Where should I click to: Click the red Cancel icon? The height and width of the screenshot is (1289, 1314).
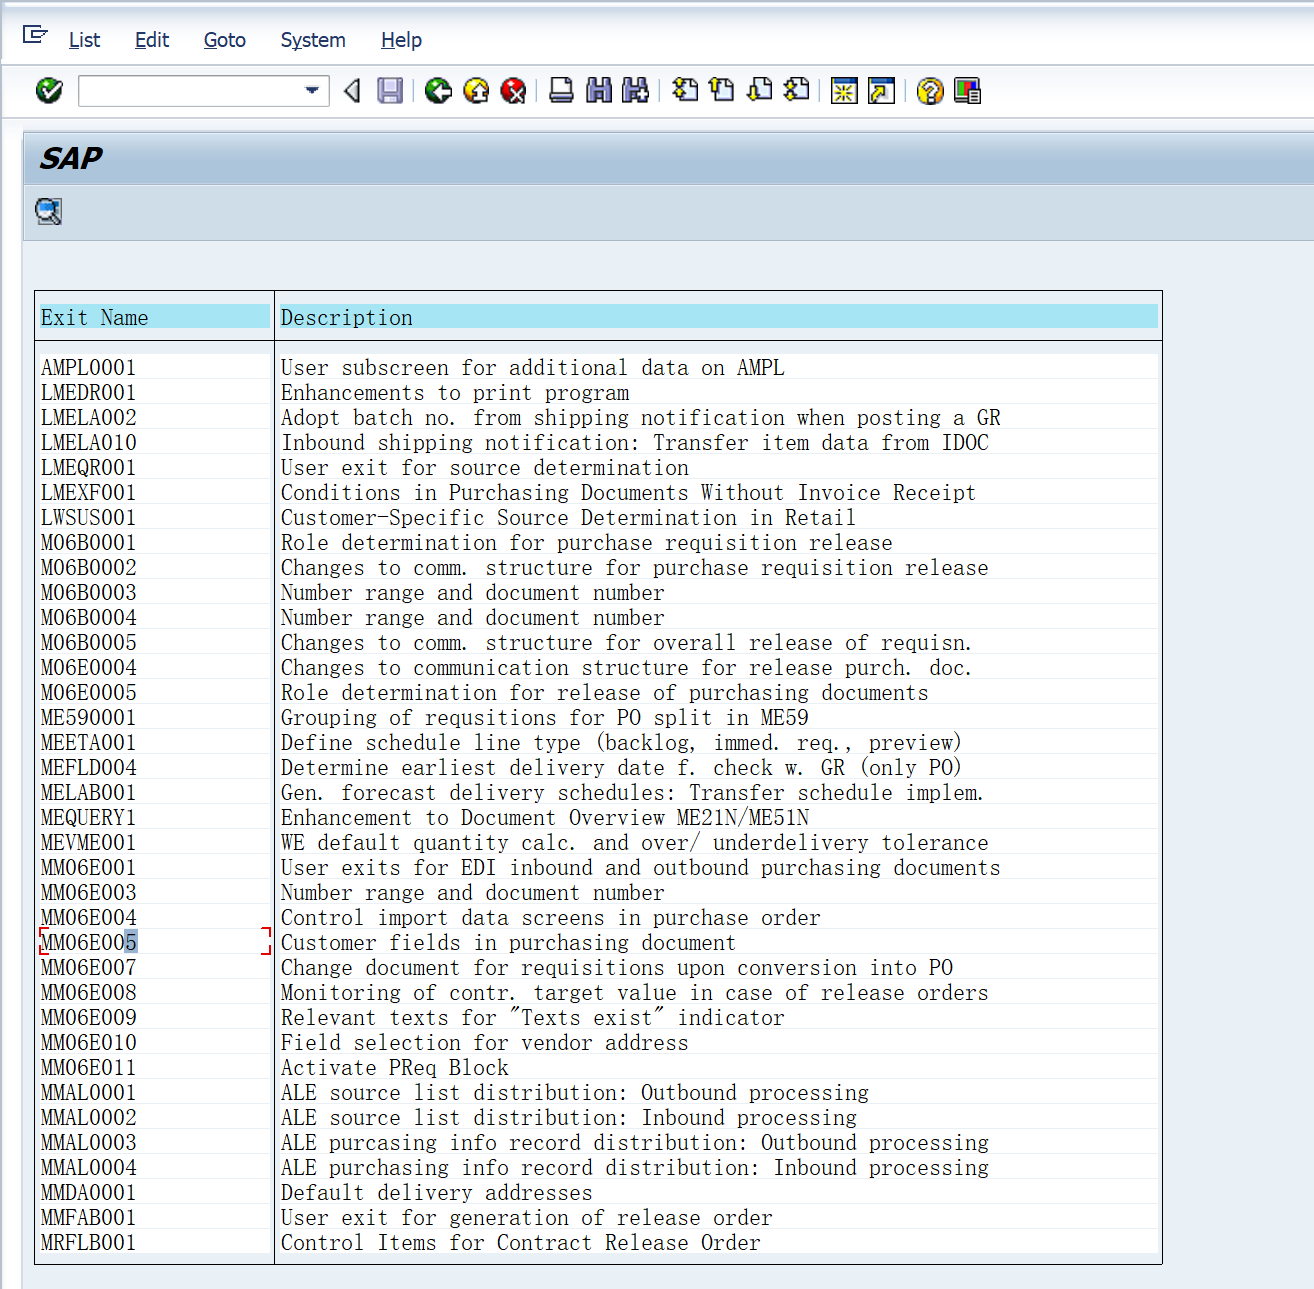[513, 91]
